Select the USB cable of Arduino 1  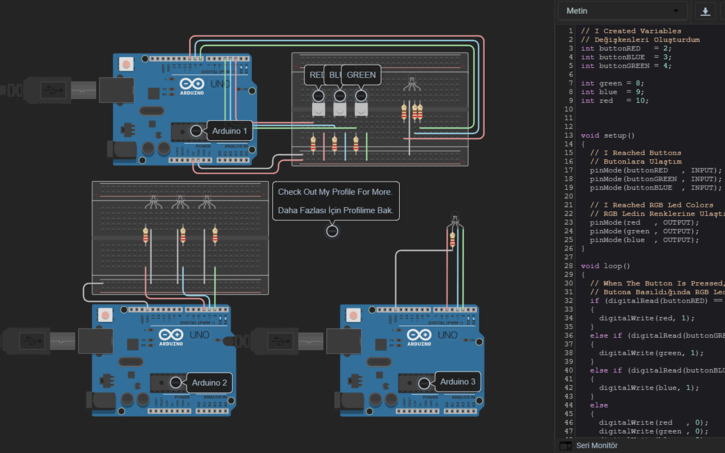(x=50, y=89)
